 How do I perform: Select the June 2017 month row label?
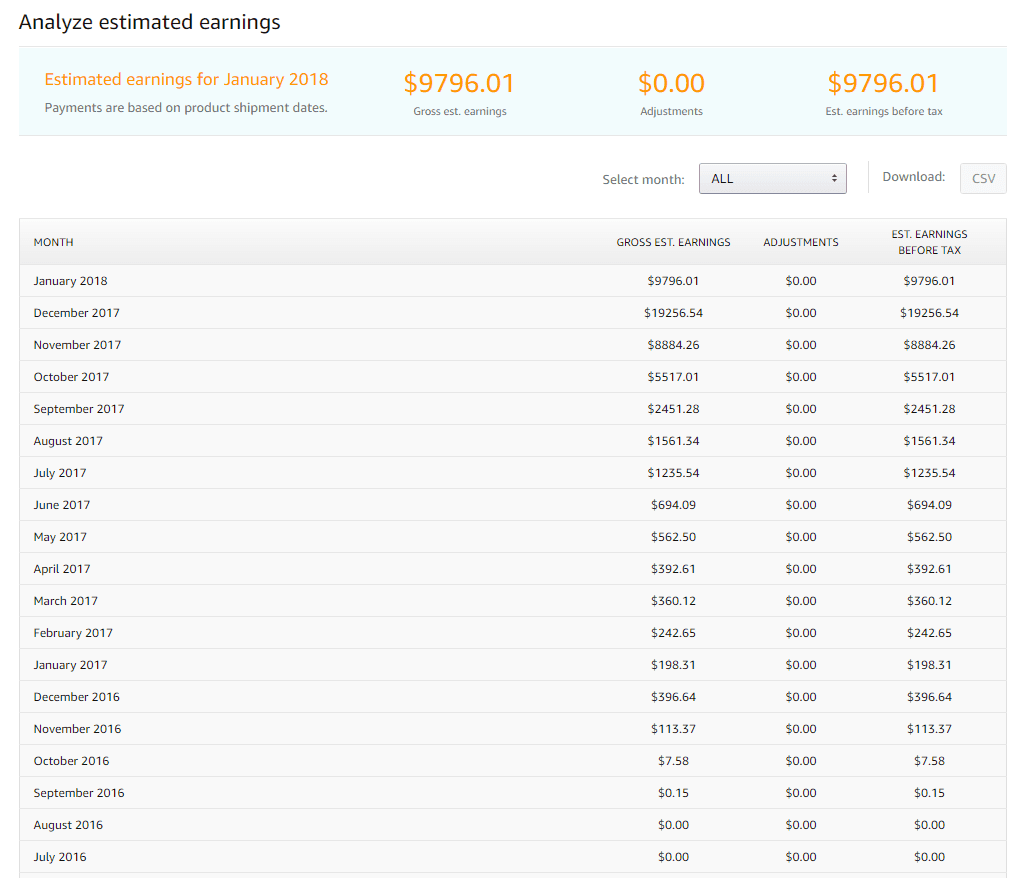[x=62, y=505]
